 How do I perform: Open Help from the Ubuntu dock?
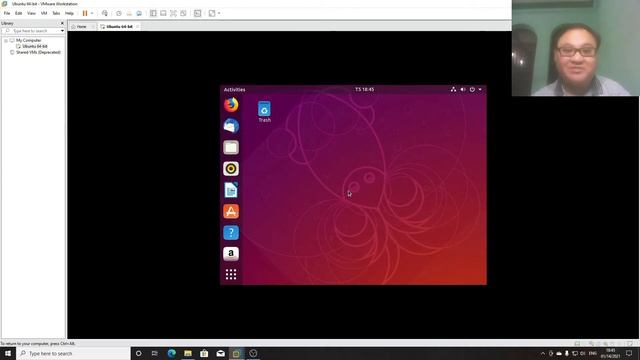(x=231, y=233)
